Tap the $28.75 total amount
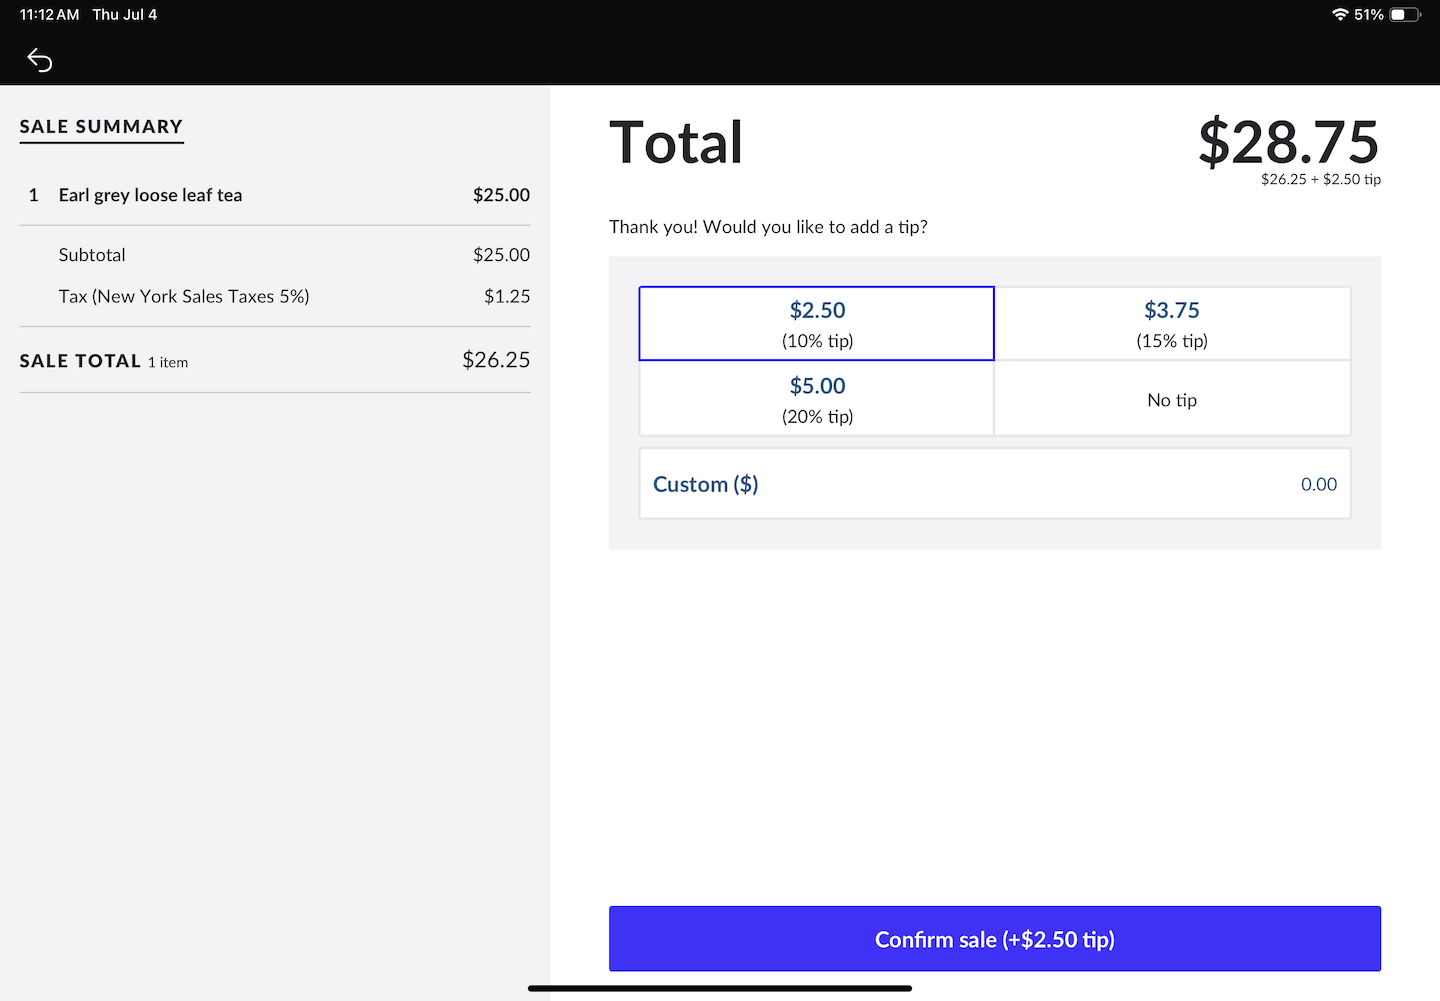Screen dimensions: 1440x1001 click(1288, 142)
